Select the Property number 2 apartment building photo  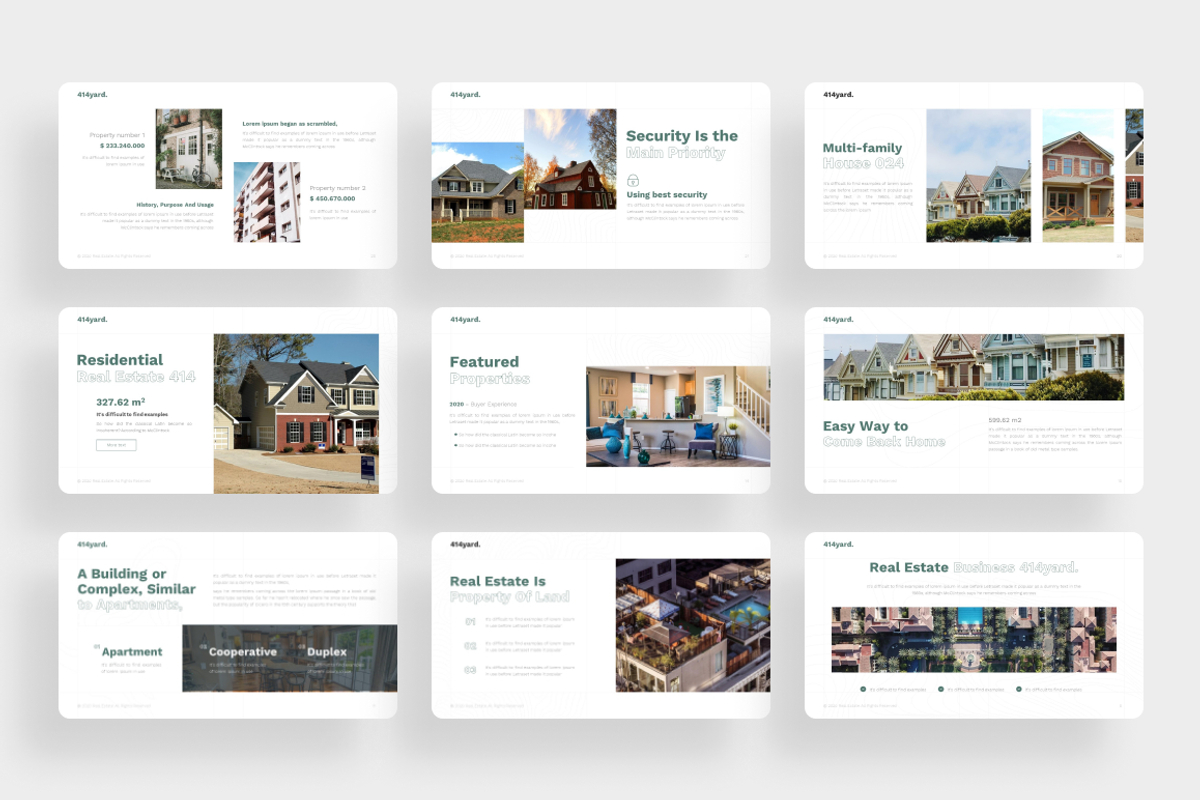267,202
